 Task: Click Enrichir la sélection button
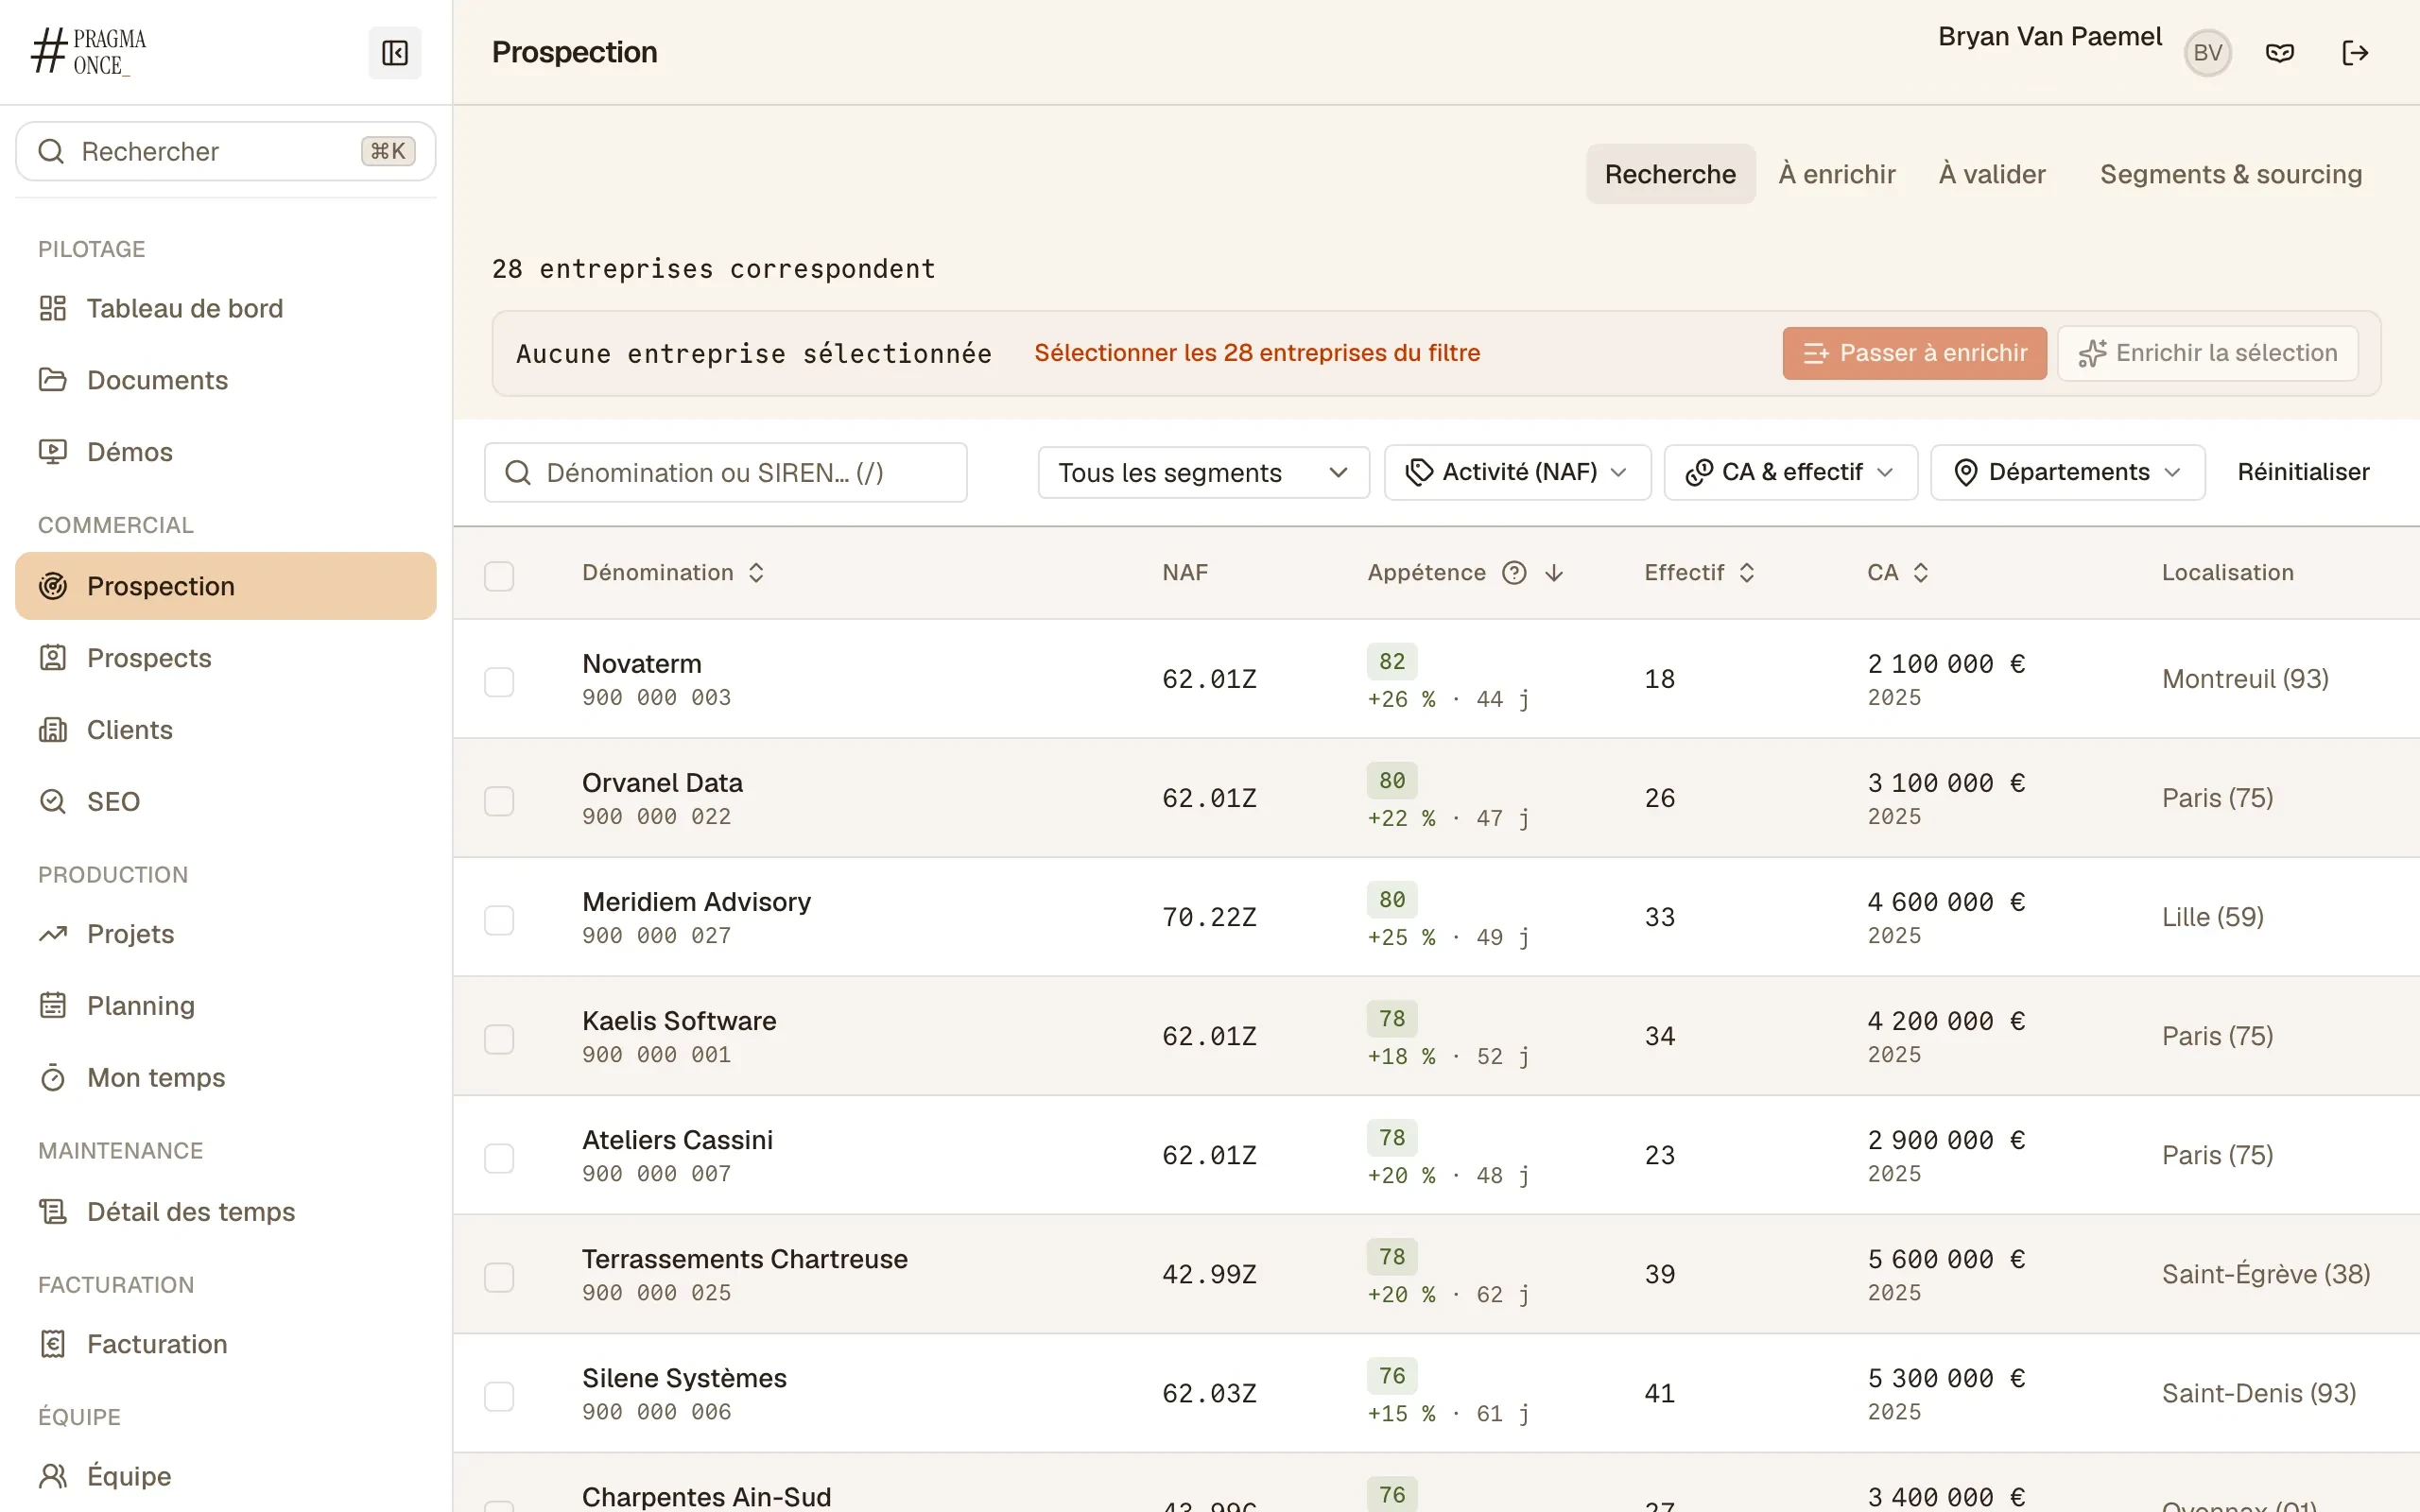2208,353
